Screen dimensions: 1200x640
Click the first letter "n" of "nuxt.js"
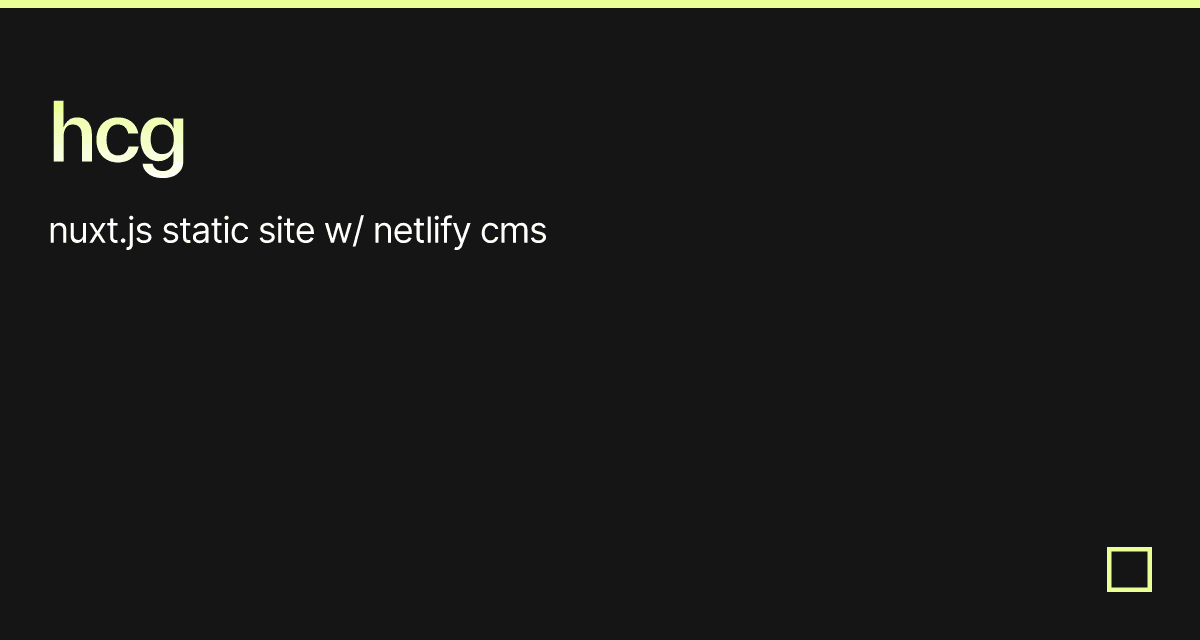[x=57, y=234]
